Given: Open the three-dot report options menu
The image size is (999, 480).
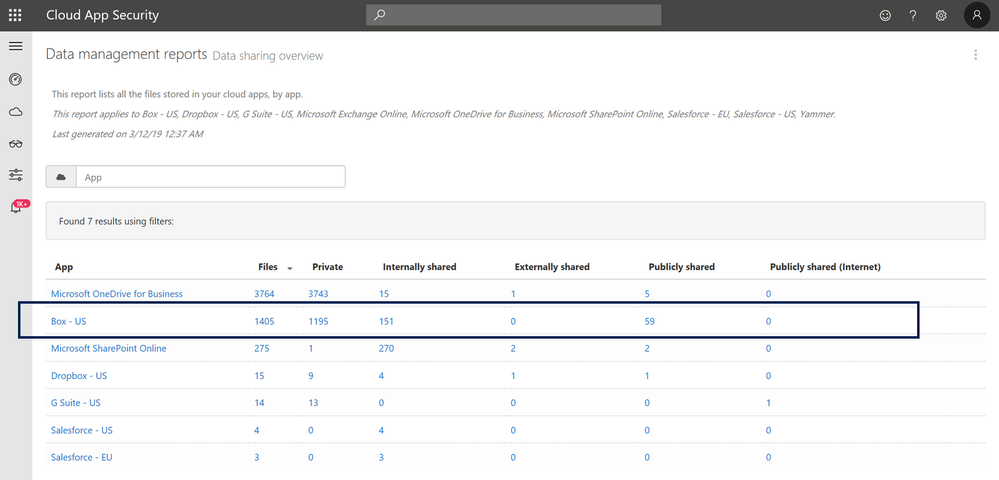Looking at the screenshot, I should coord(975,55).
